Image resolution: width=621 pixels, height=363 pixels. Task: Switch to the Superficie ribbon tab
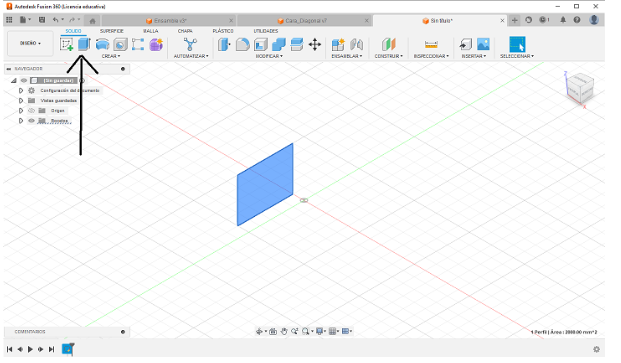pyautogui.click(x=112, y=31)
